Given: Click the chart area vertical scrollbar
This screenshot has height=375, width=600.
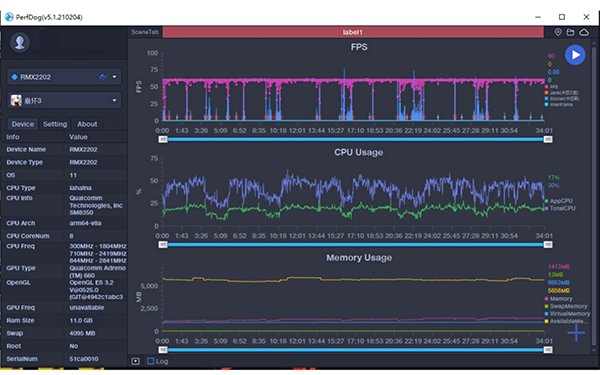Looking at the screenshot, I should click(594, 195).
